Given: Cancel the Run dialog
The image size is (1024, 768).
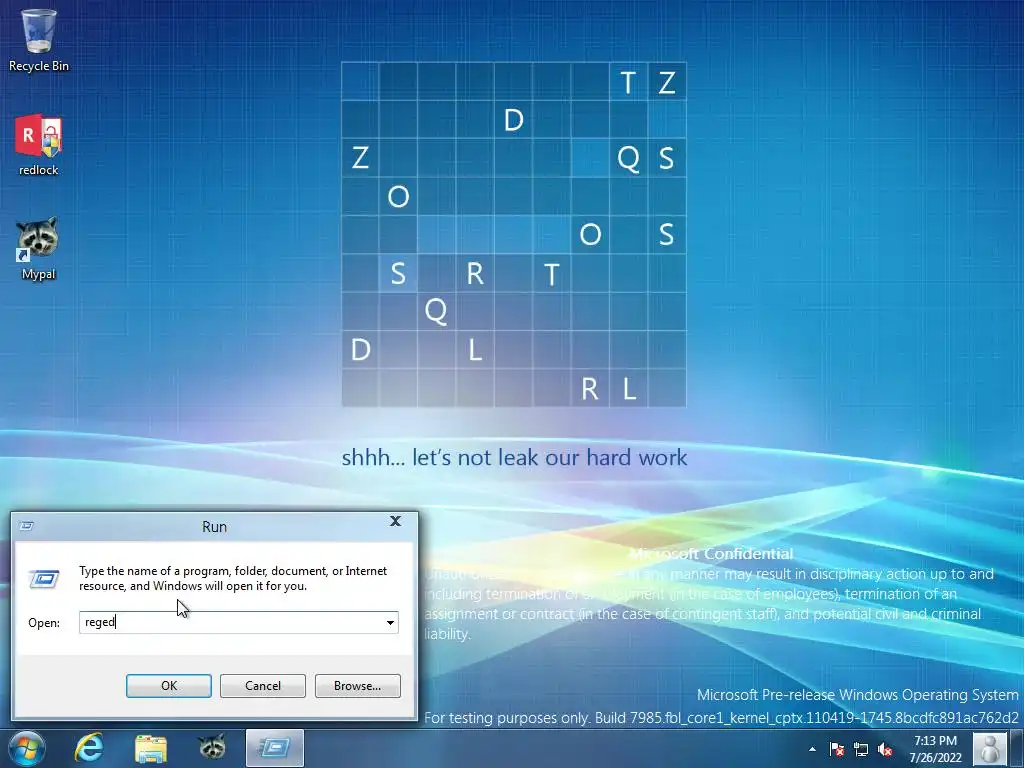Looking at the screenshot, I should pyautogui.click(x=263, y=686).
